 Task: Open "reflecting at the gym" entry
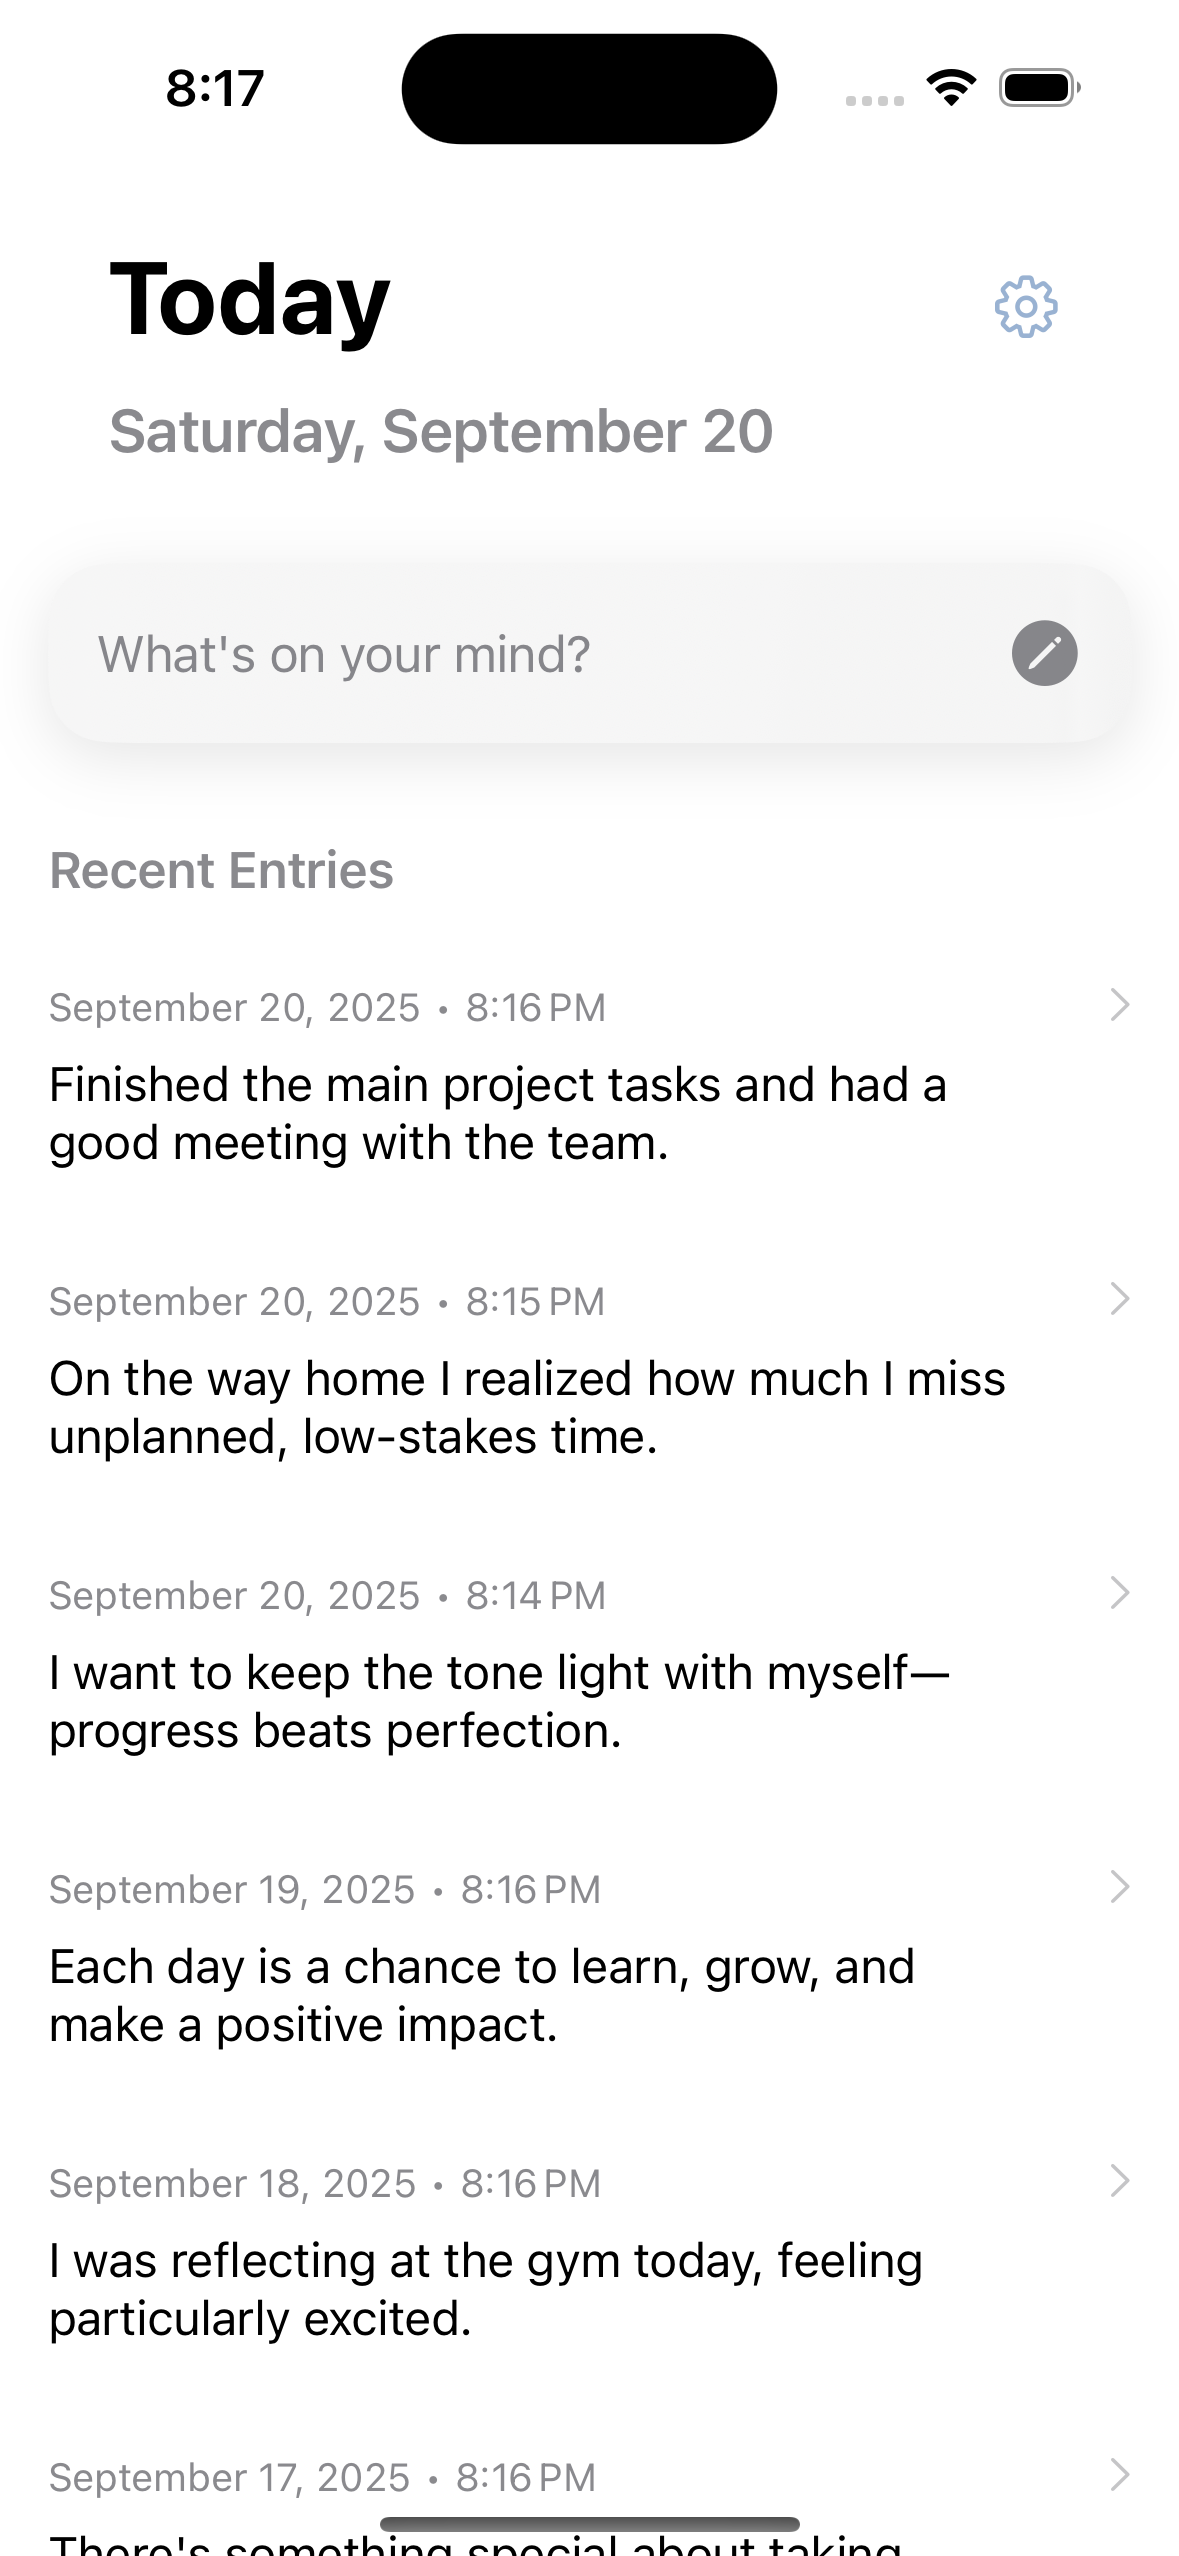pos(486,2289)
